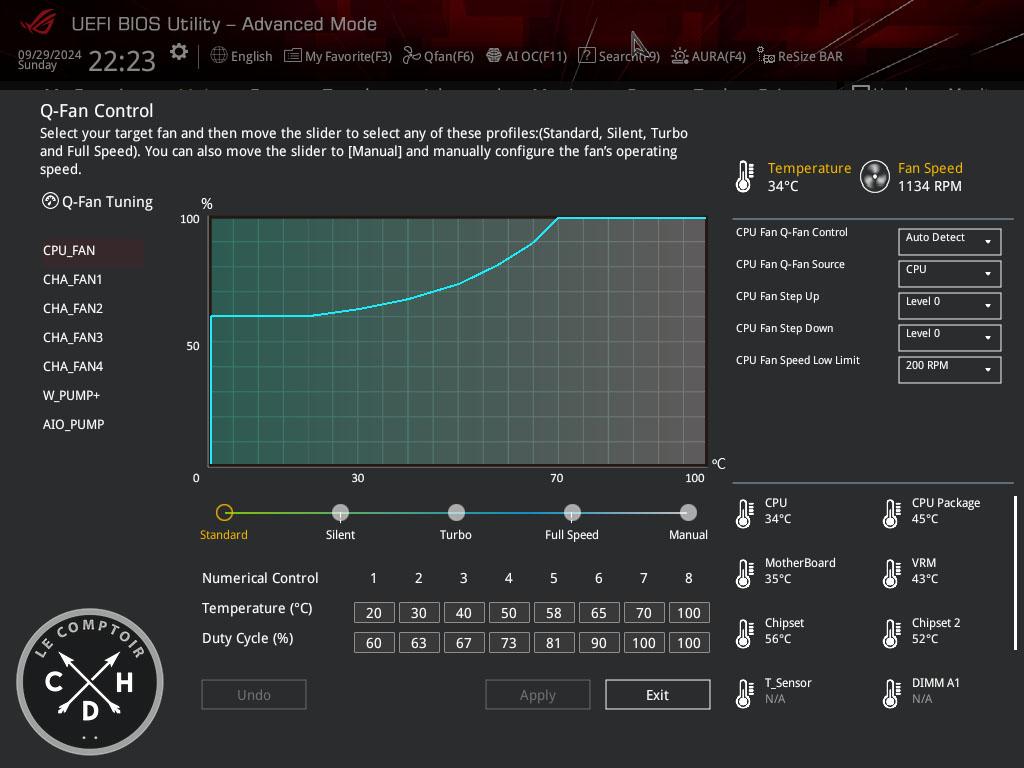Select the Silent fan profile point

(340, 513)
